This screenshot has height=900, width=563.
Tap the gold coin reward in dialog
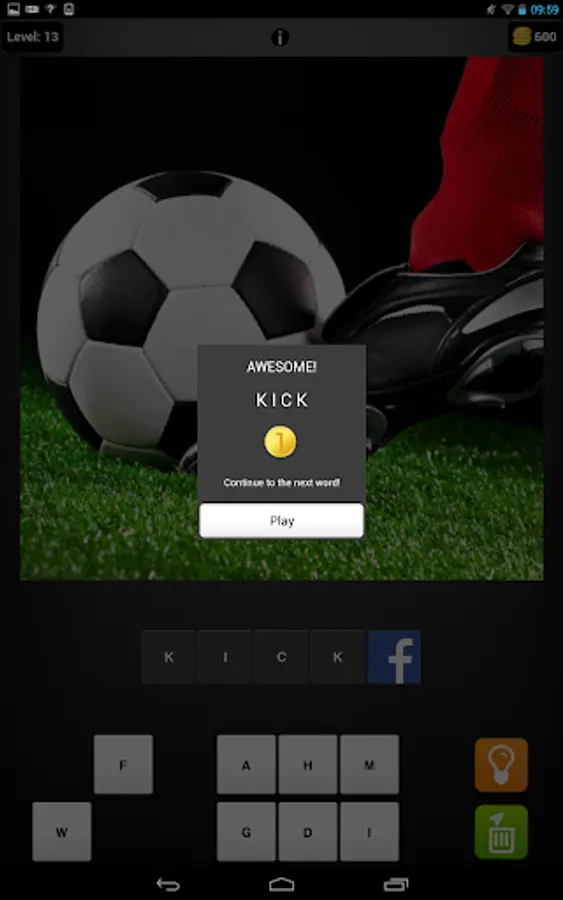pyautogui.click(x=280, y=442)
